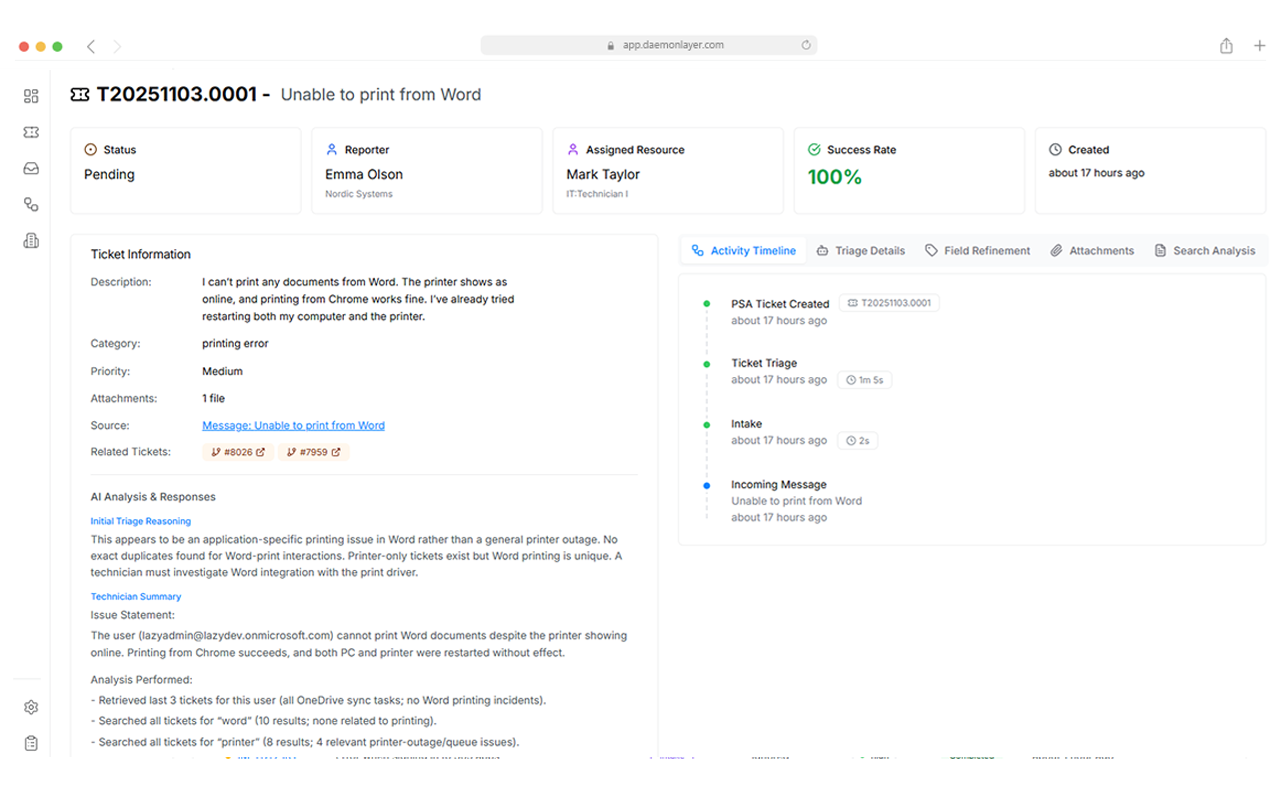Reload the page from address bar
The height and width of the screenshot is (800, 1280).
point(806,45)
